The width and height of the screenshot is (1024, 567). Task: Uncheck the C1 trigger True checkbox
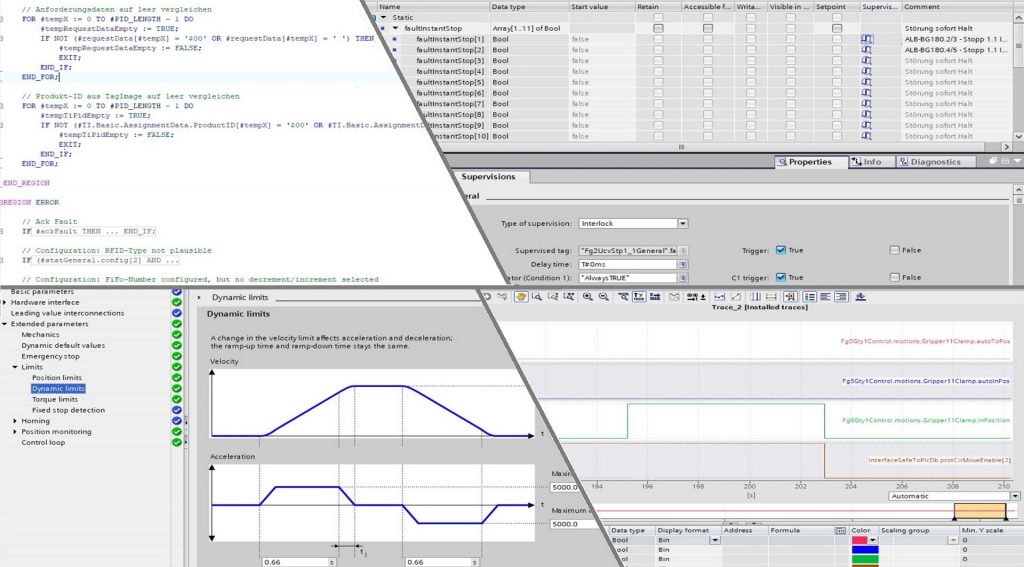[x=780, y=278]
